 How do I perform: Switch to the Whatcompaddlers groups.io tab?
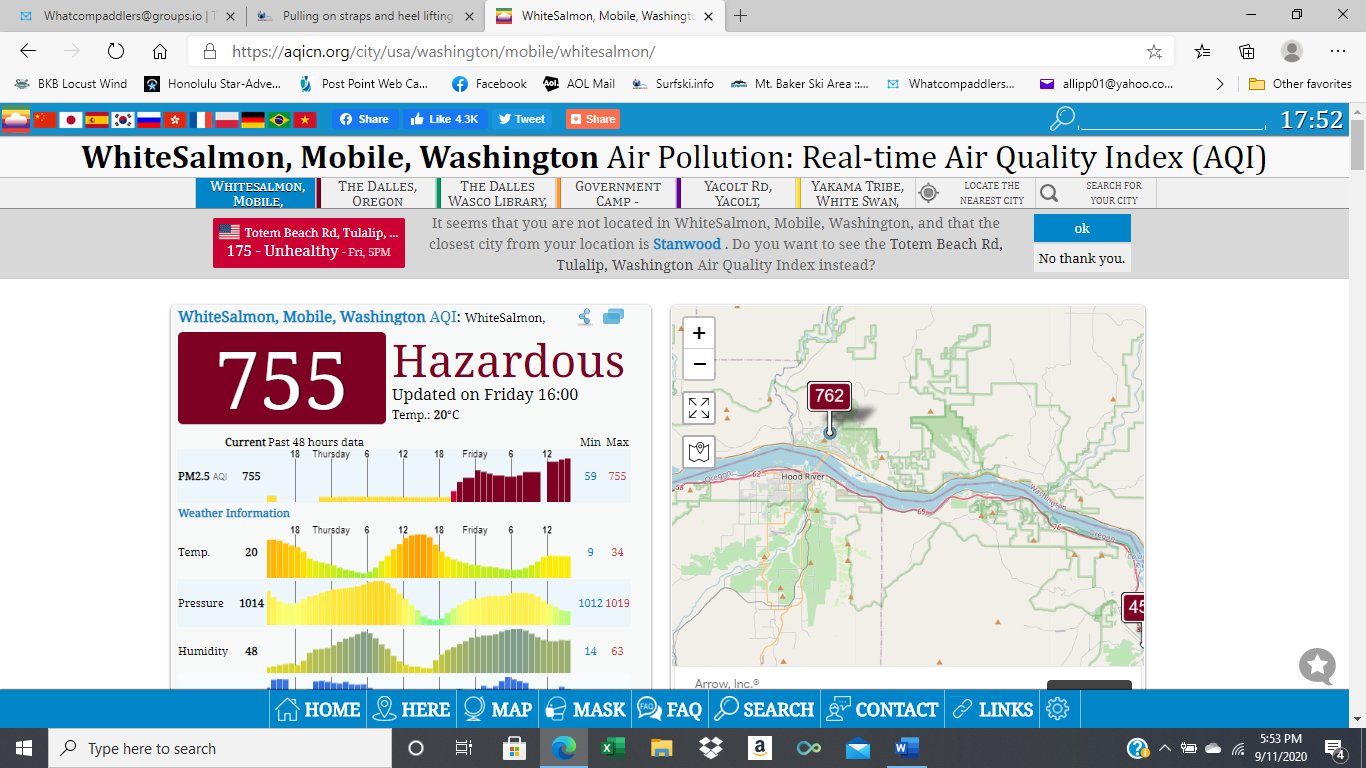tap(123, 16)
